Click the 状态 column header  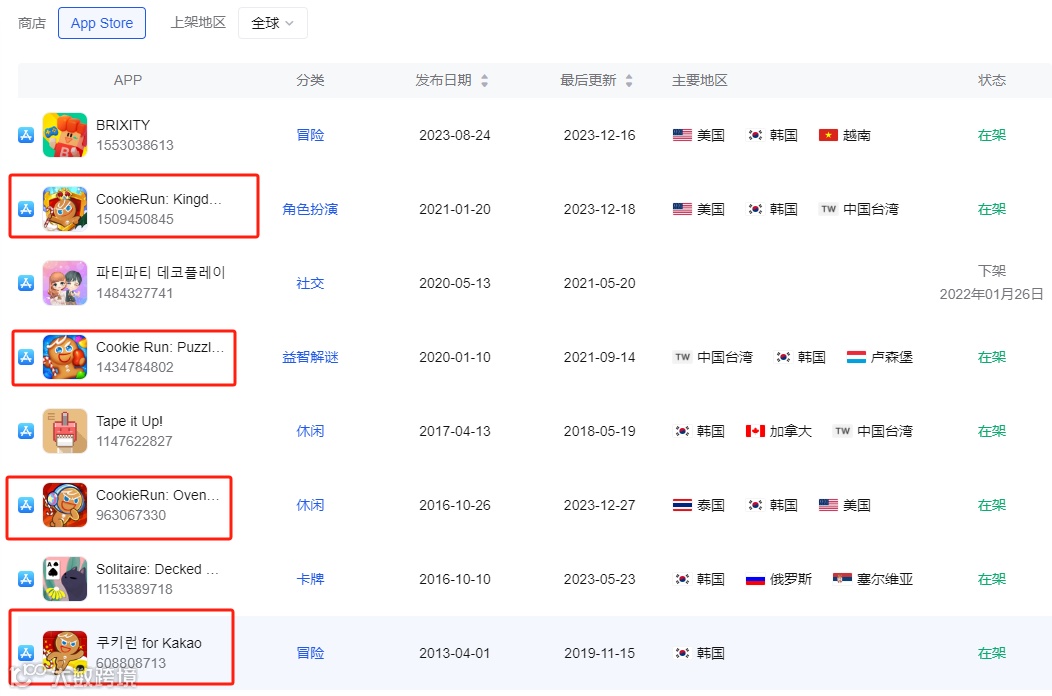(x=992, y=81)
